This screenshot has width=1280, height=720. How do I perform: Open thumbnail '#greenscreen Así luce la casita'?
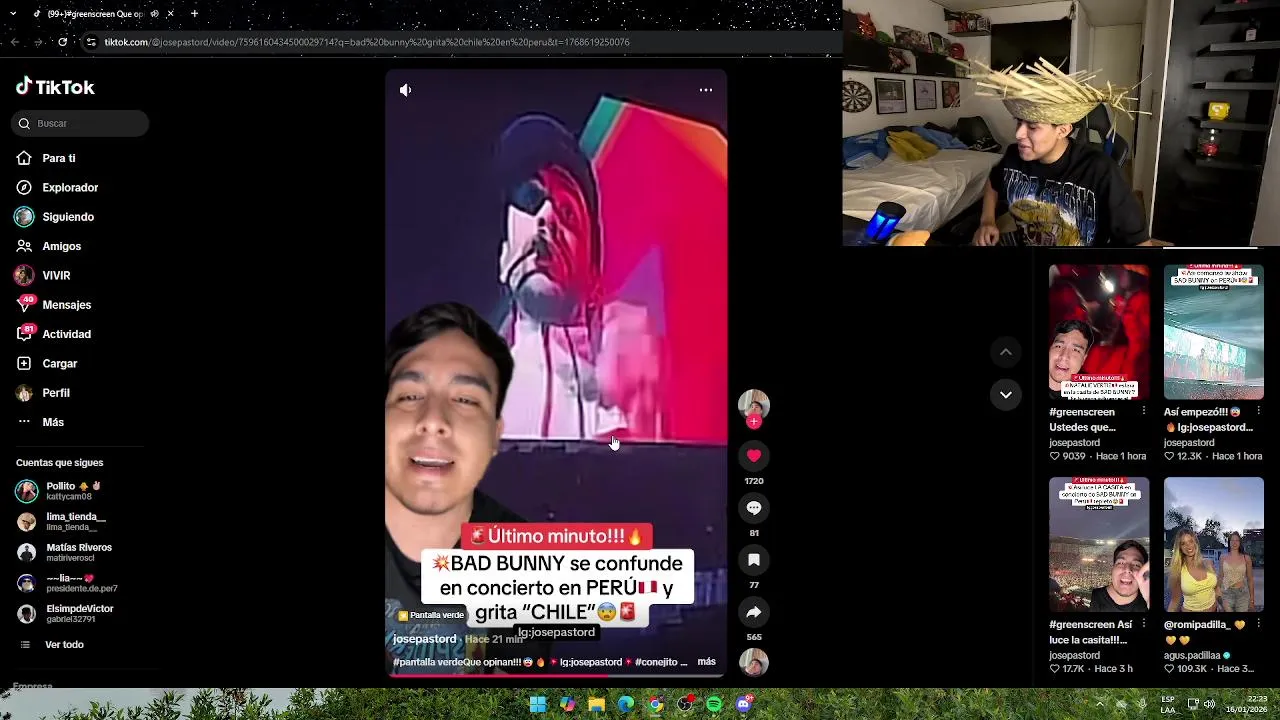[x=1099, y=544]
